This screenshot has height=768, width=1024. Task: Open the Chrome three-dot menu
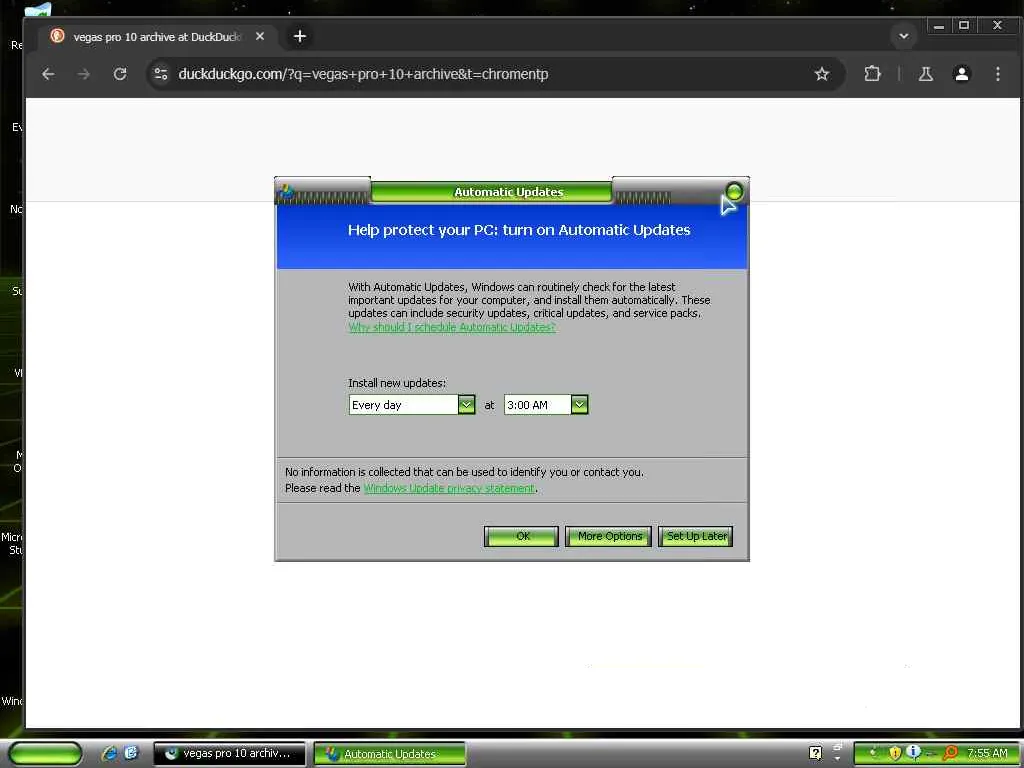click(997, 74)
